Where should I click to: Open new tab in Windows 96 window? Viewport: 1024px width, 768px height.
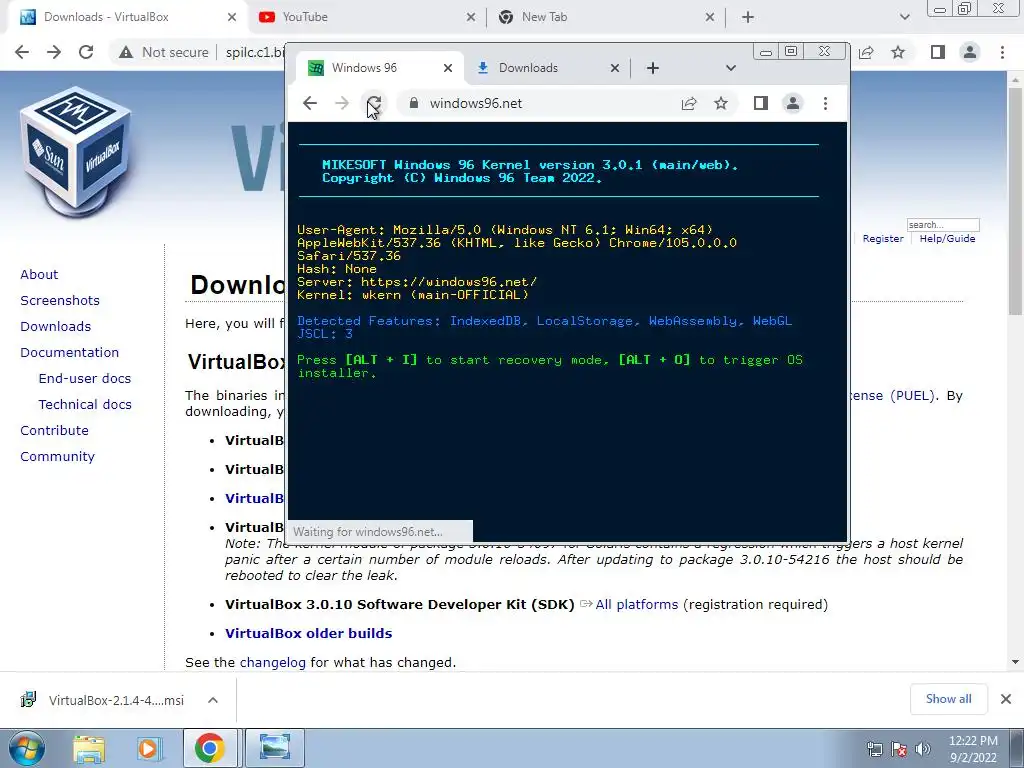653,68
